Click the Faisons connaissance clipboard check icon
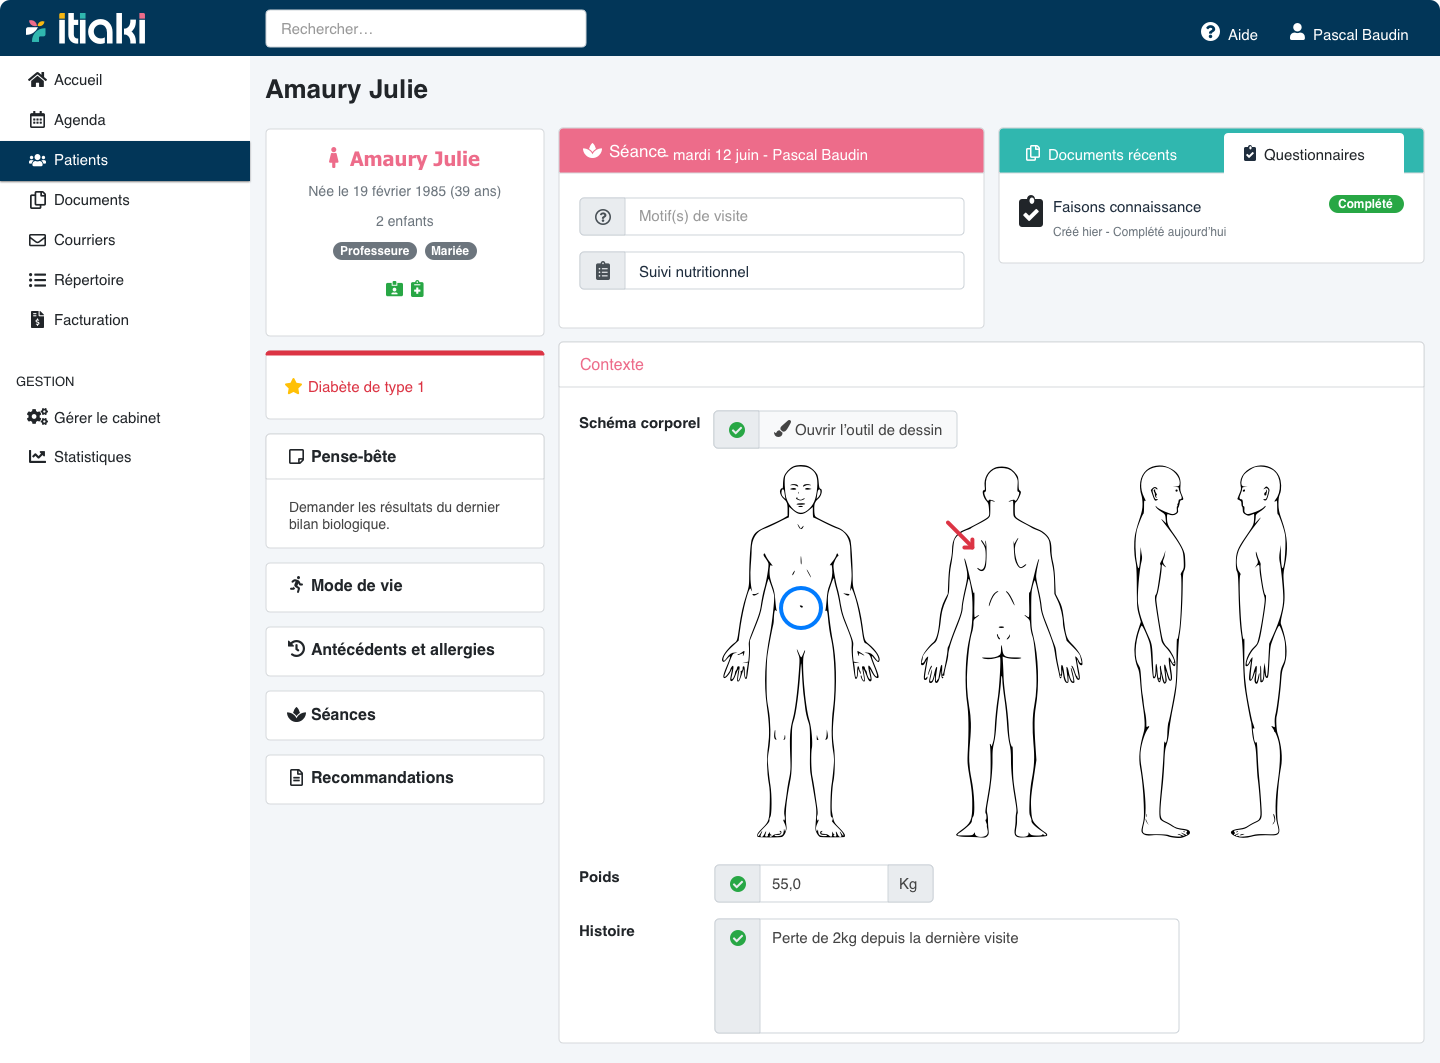1440x1063 pixels. 1030,212
